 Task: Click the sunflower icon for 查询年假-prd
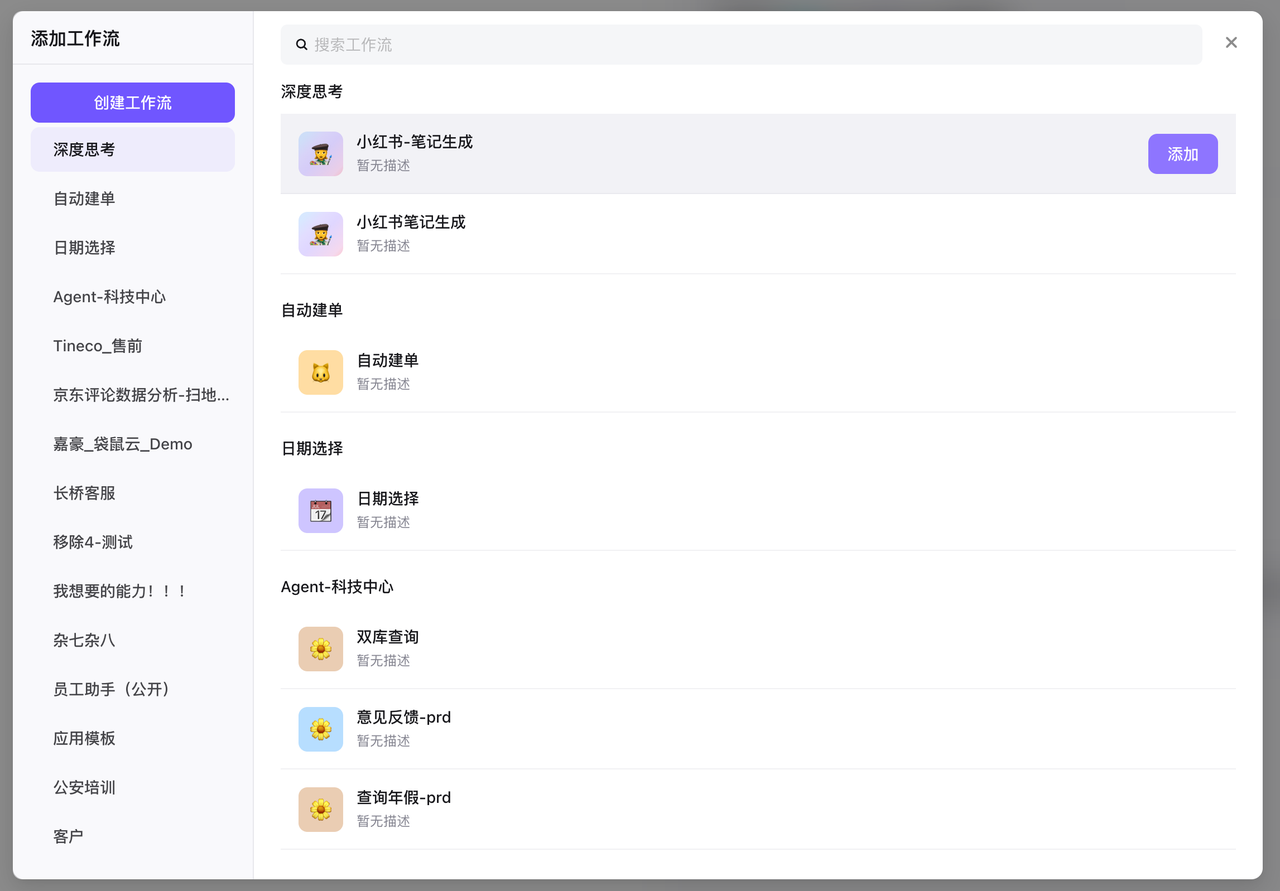tap(320, 809)
